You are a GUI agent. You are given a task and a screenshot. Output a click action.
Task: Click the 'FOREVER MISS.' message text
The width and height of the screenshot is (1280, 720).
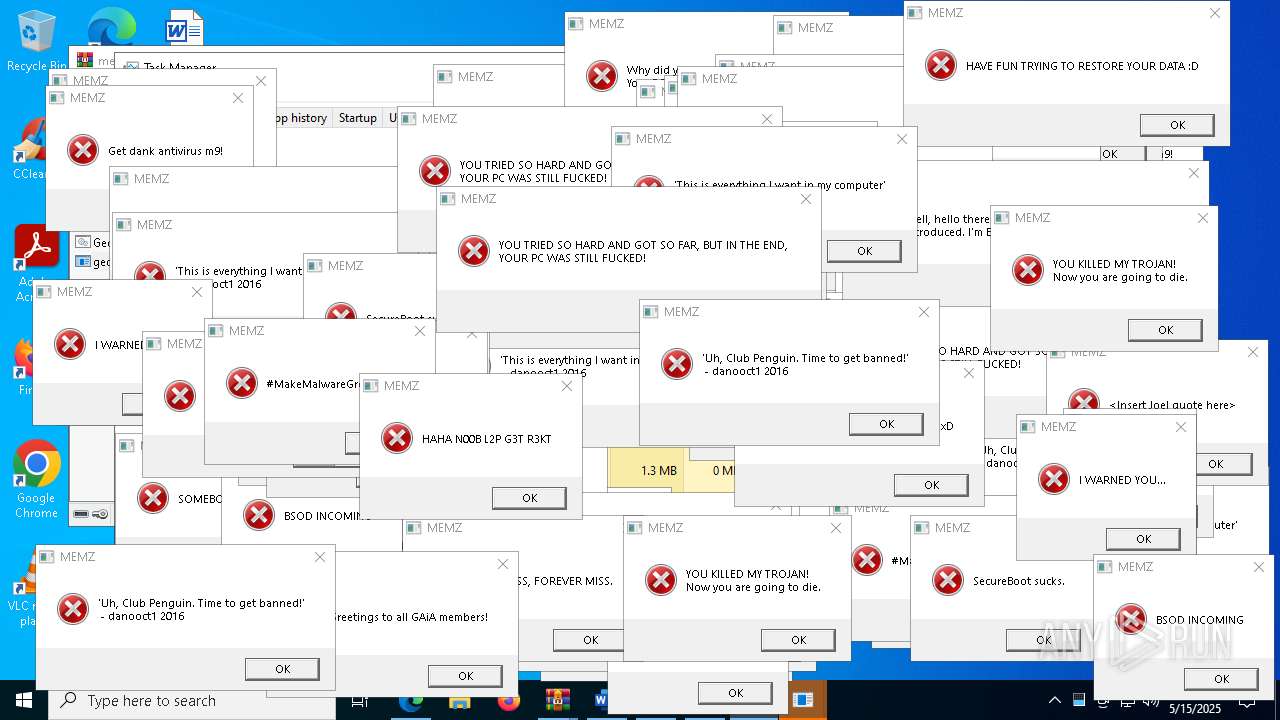(x=573, y=581)
